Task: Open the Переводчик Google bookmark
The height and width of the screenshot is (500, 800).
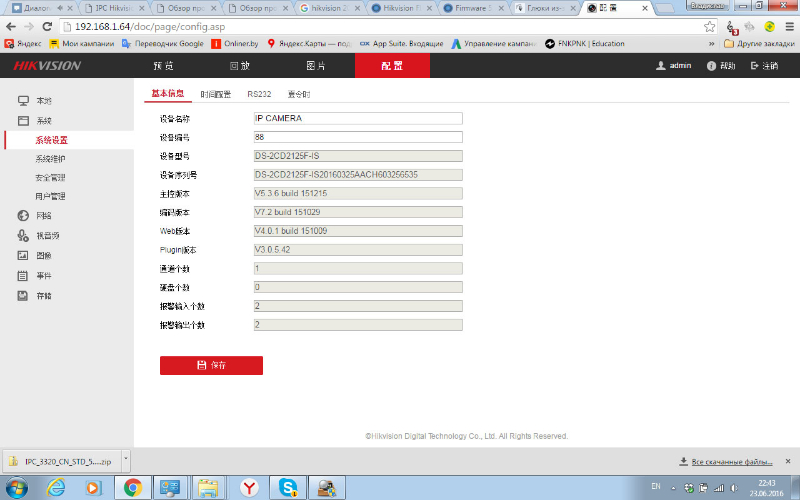Action: tap(163, 44)
